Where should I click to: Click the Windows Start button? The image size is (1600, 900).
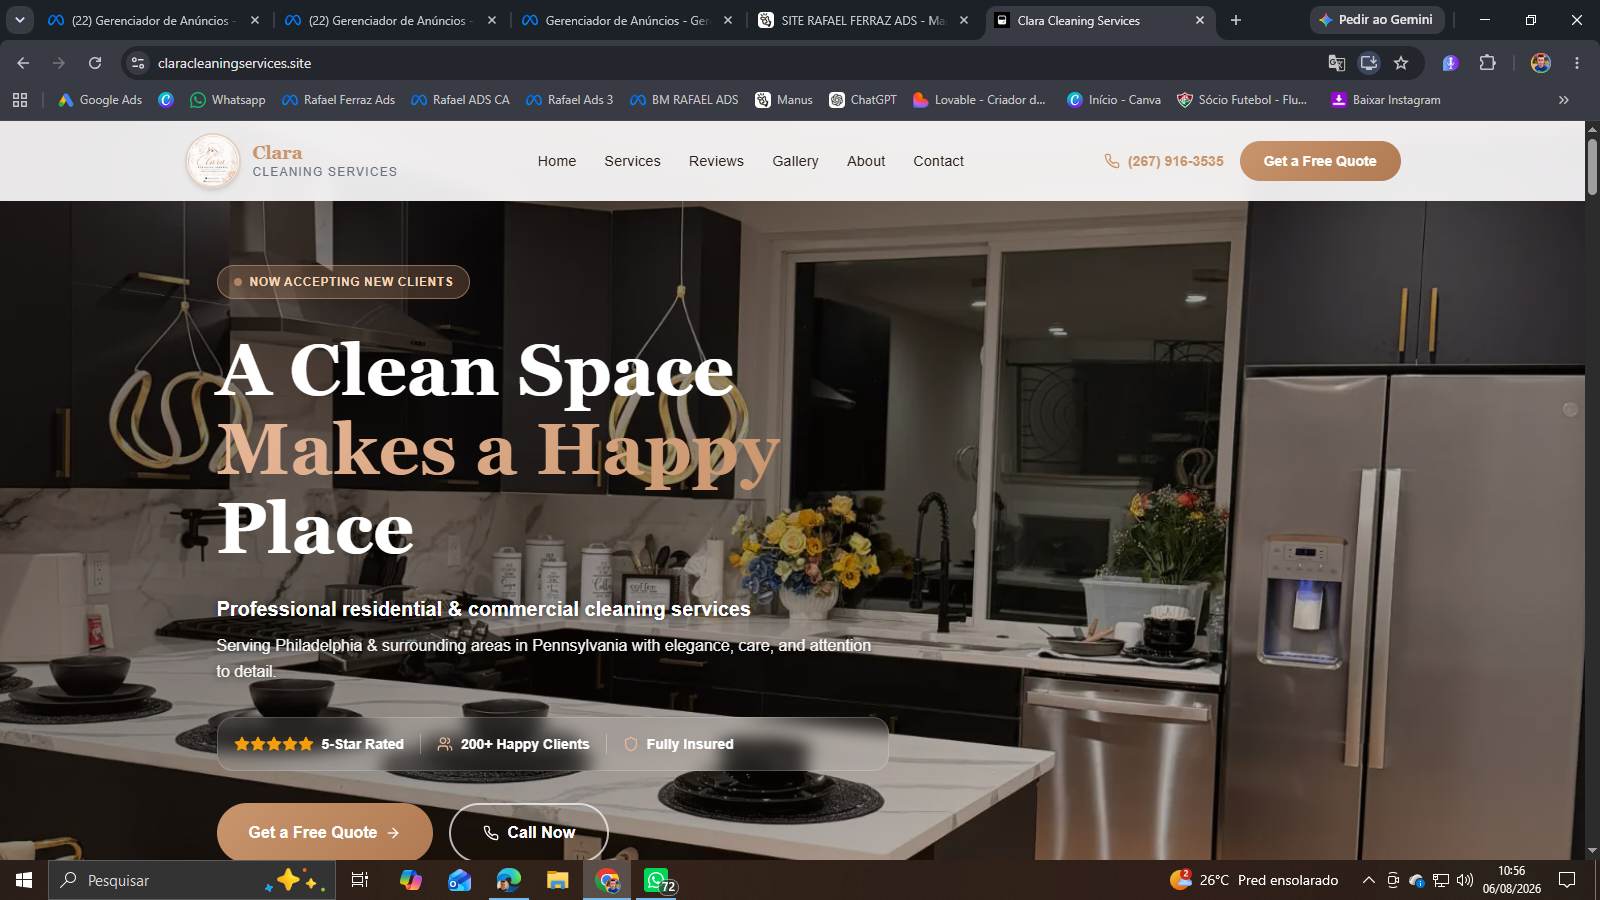24,880
